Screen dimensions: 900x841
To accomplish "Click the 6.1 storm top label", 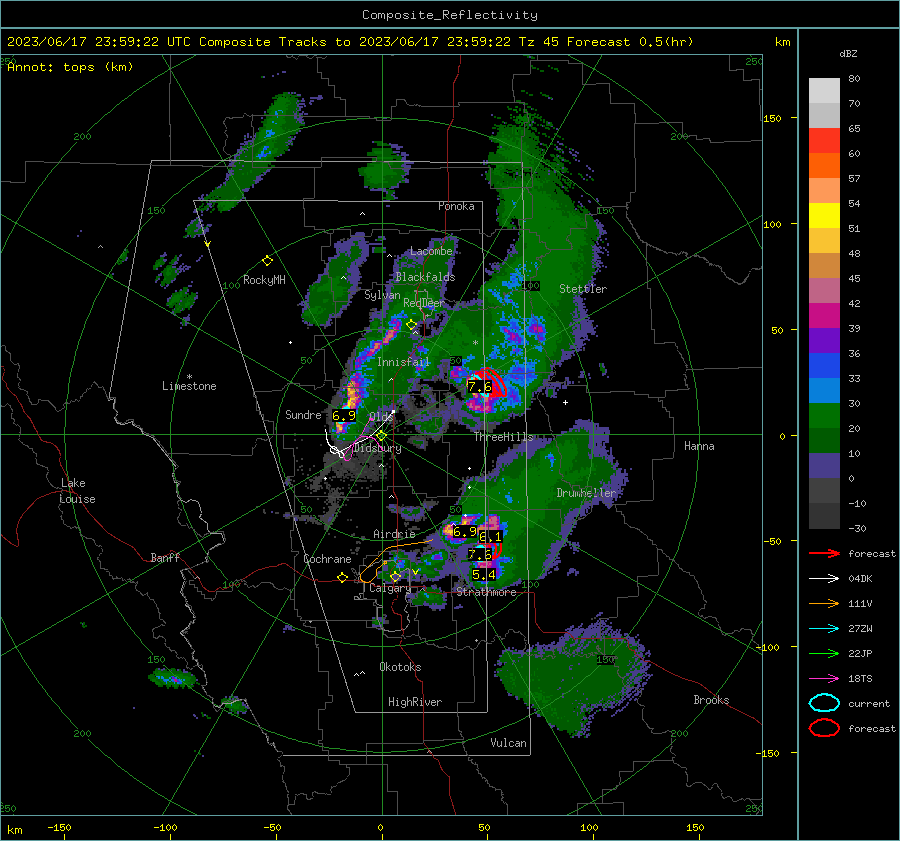I will point(491,537).
